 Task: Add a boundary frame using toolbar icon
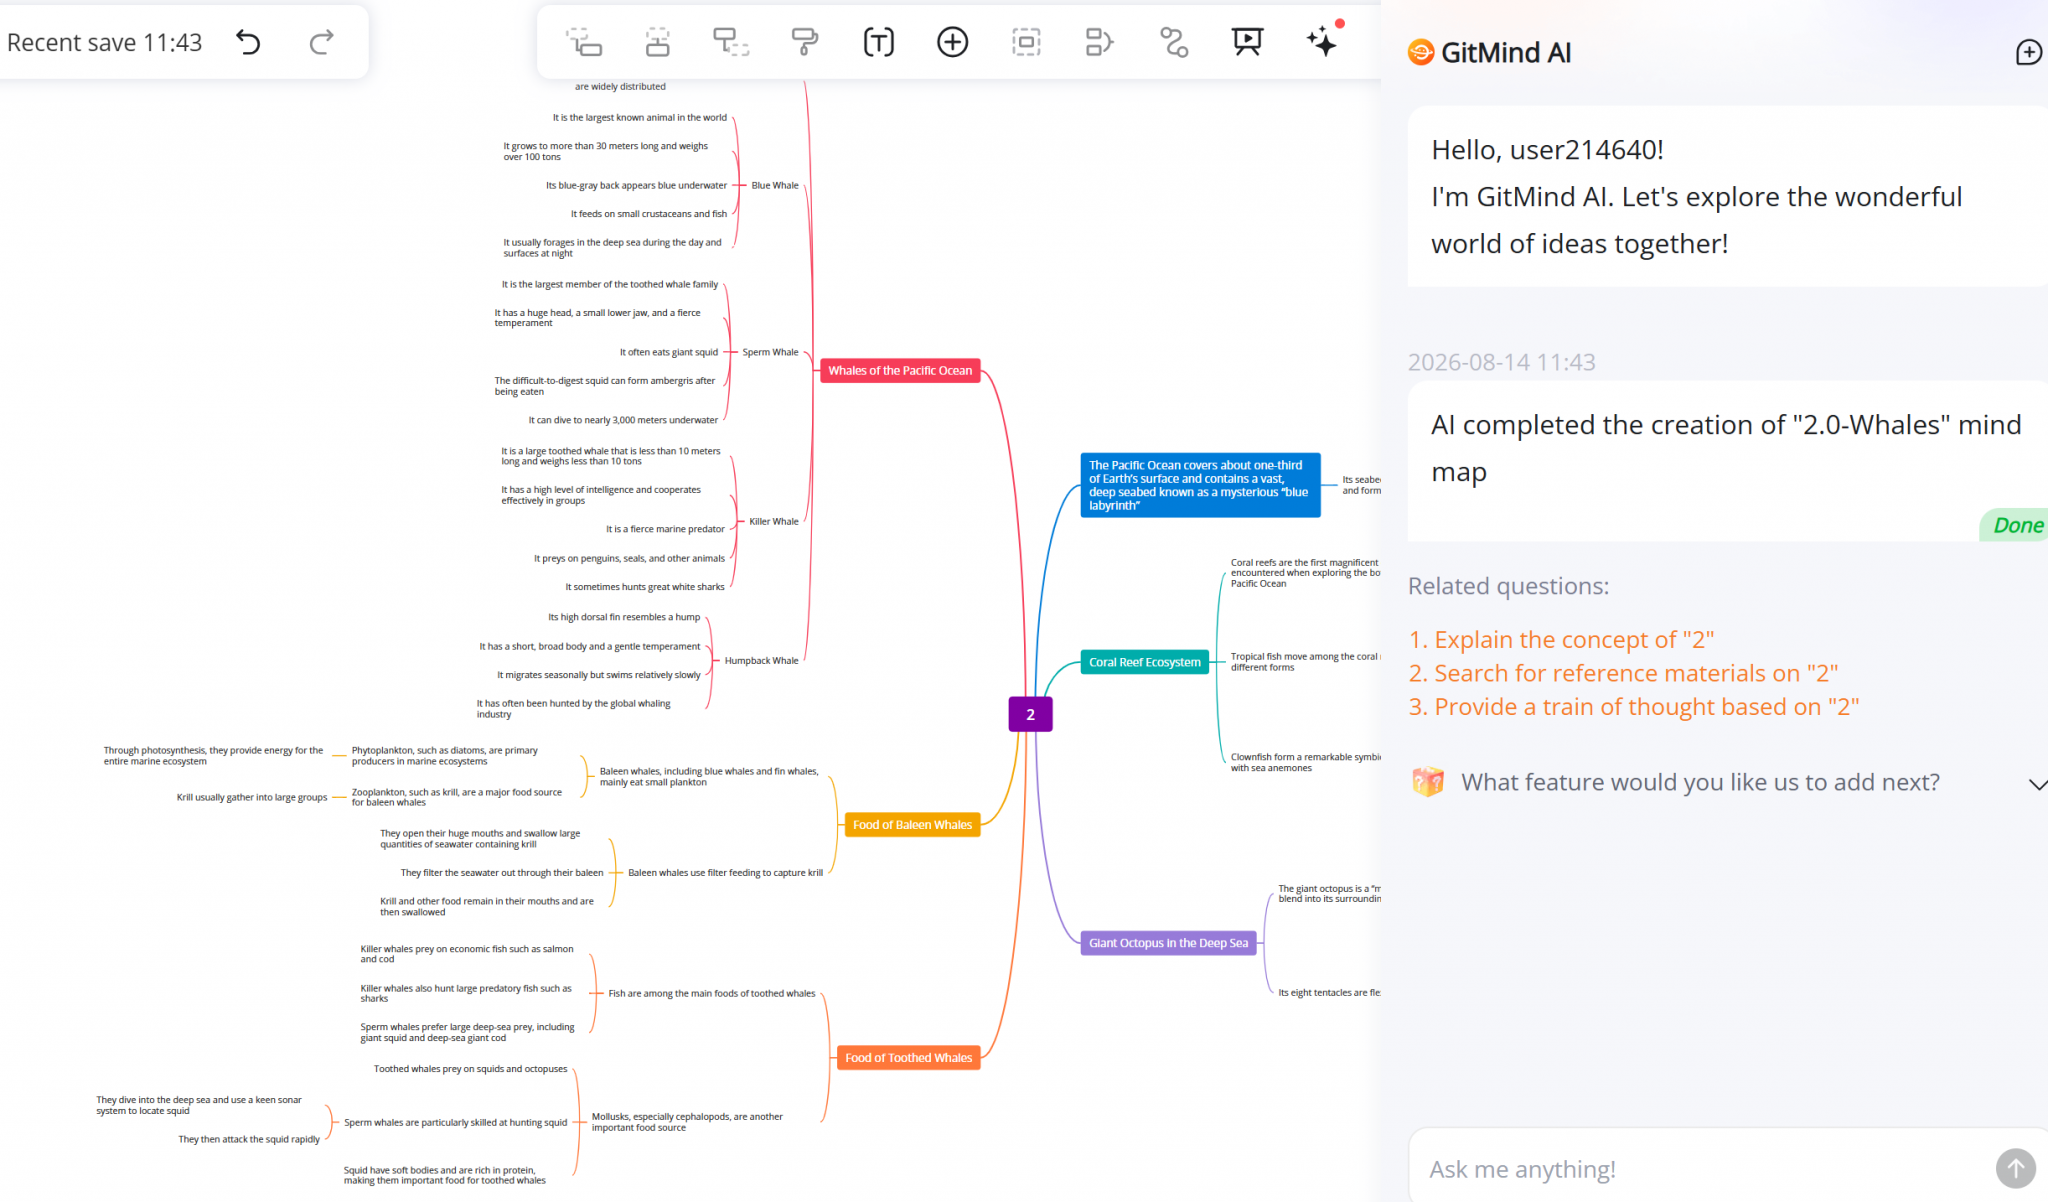point(1026,42)
